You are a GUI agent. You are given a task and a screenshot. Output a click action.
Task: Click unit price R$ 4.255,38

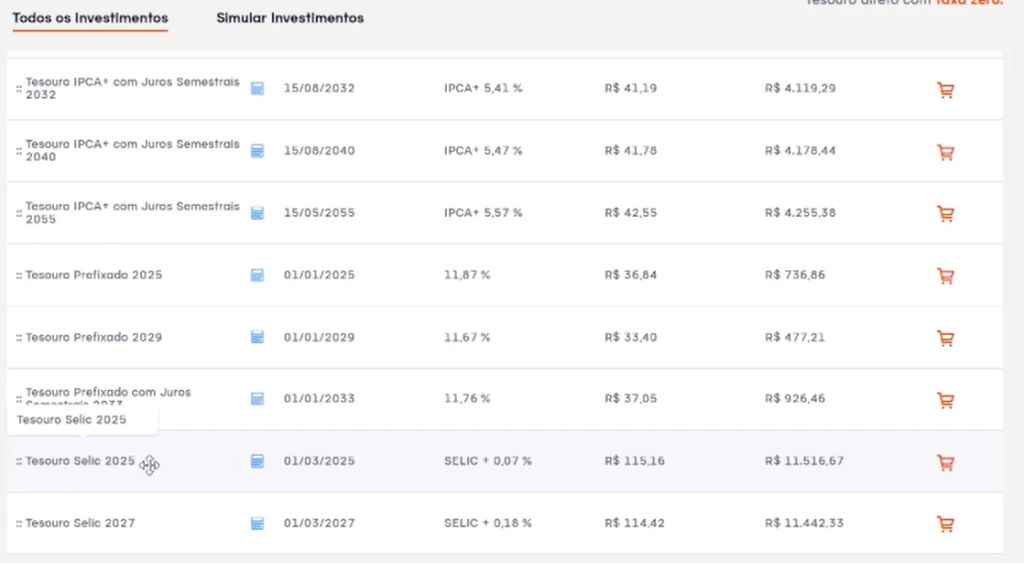801,213
